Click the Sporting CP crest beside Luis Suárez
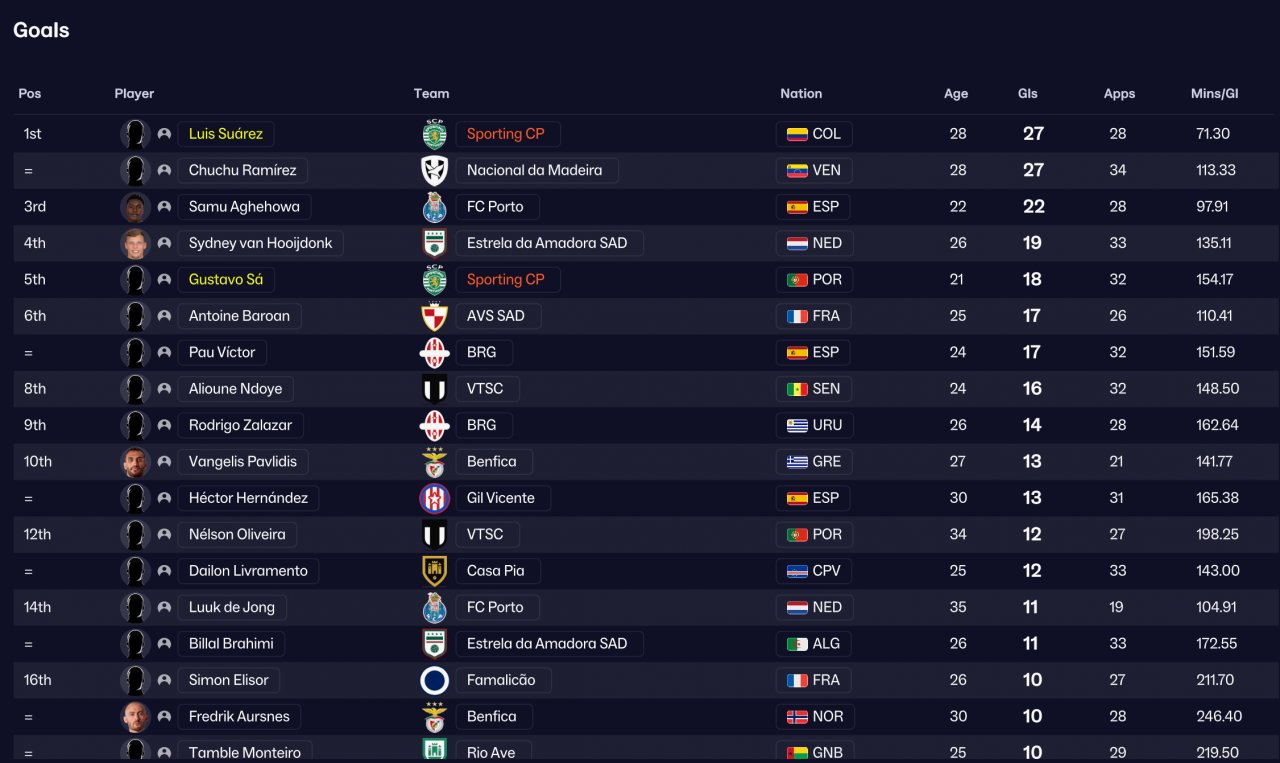1280x763 pixels. click(x=434, y=134)
